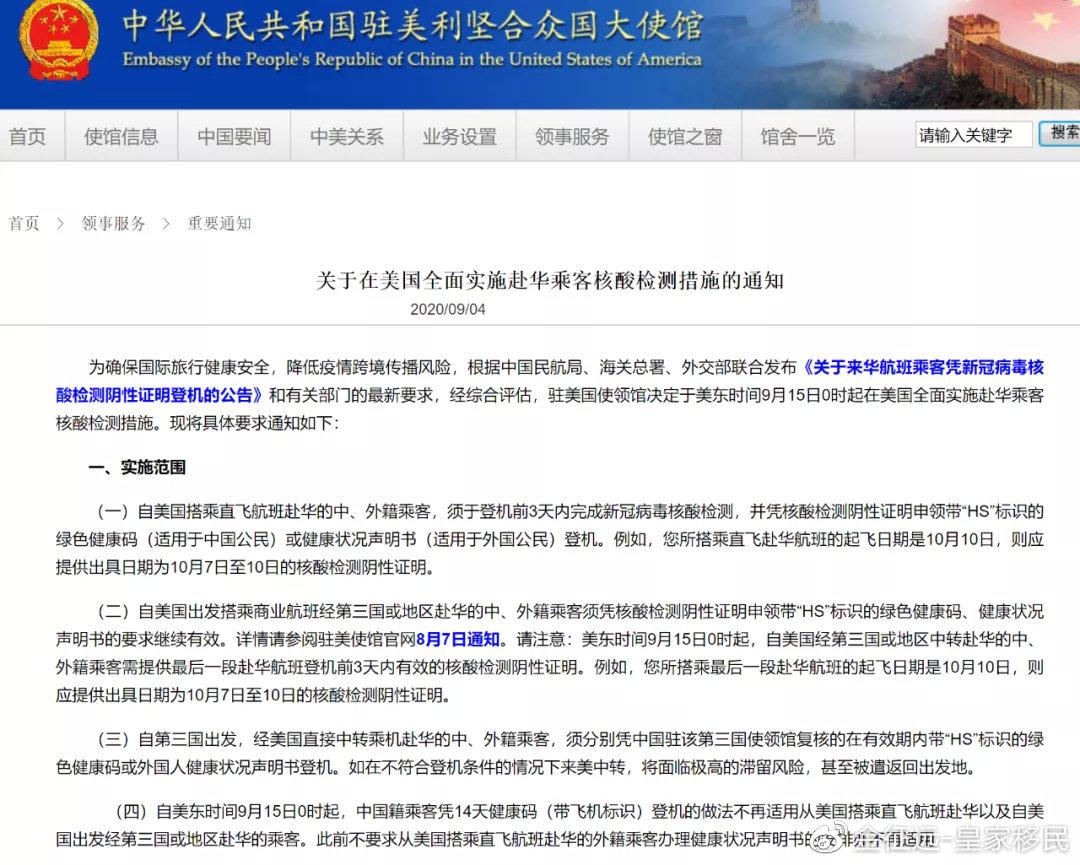Image resolution: width=1080 pixels, height=865 pixels.
Task: Click the paragraph starting with （三）自第三国出发
Action: pyautogui.click(x=550, y=753)
